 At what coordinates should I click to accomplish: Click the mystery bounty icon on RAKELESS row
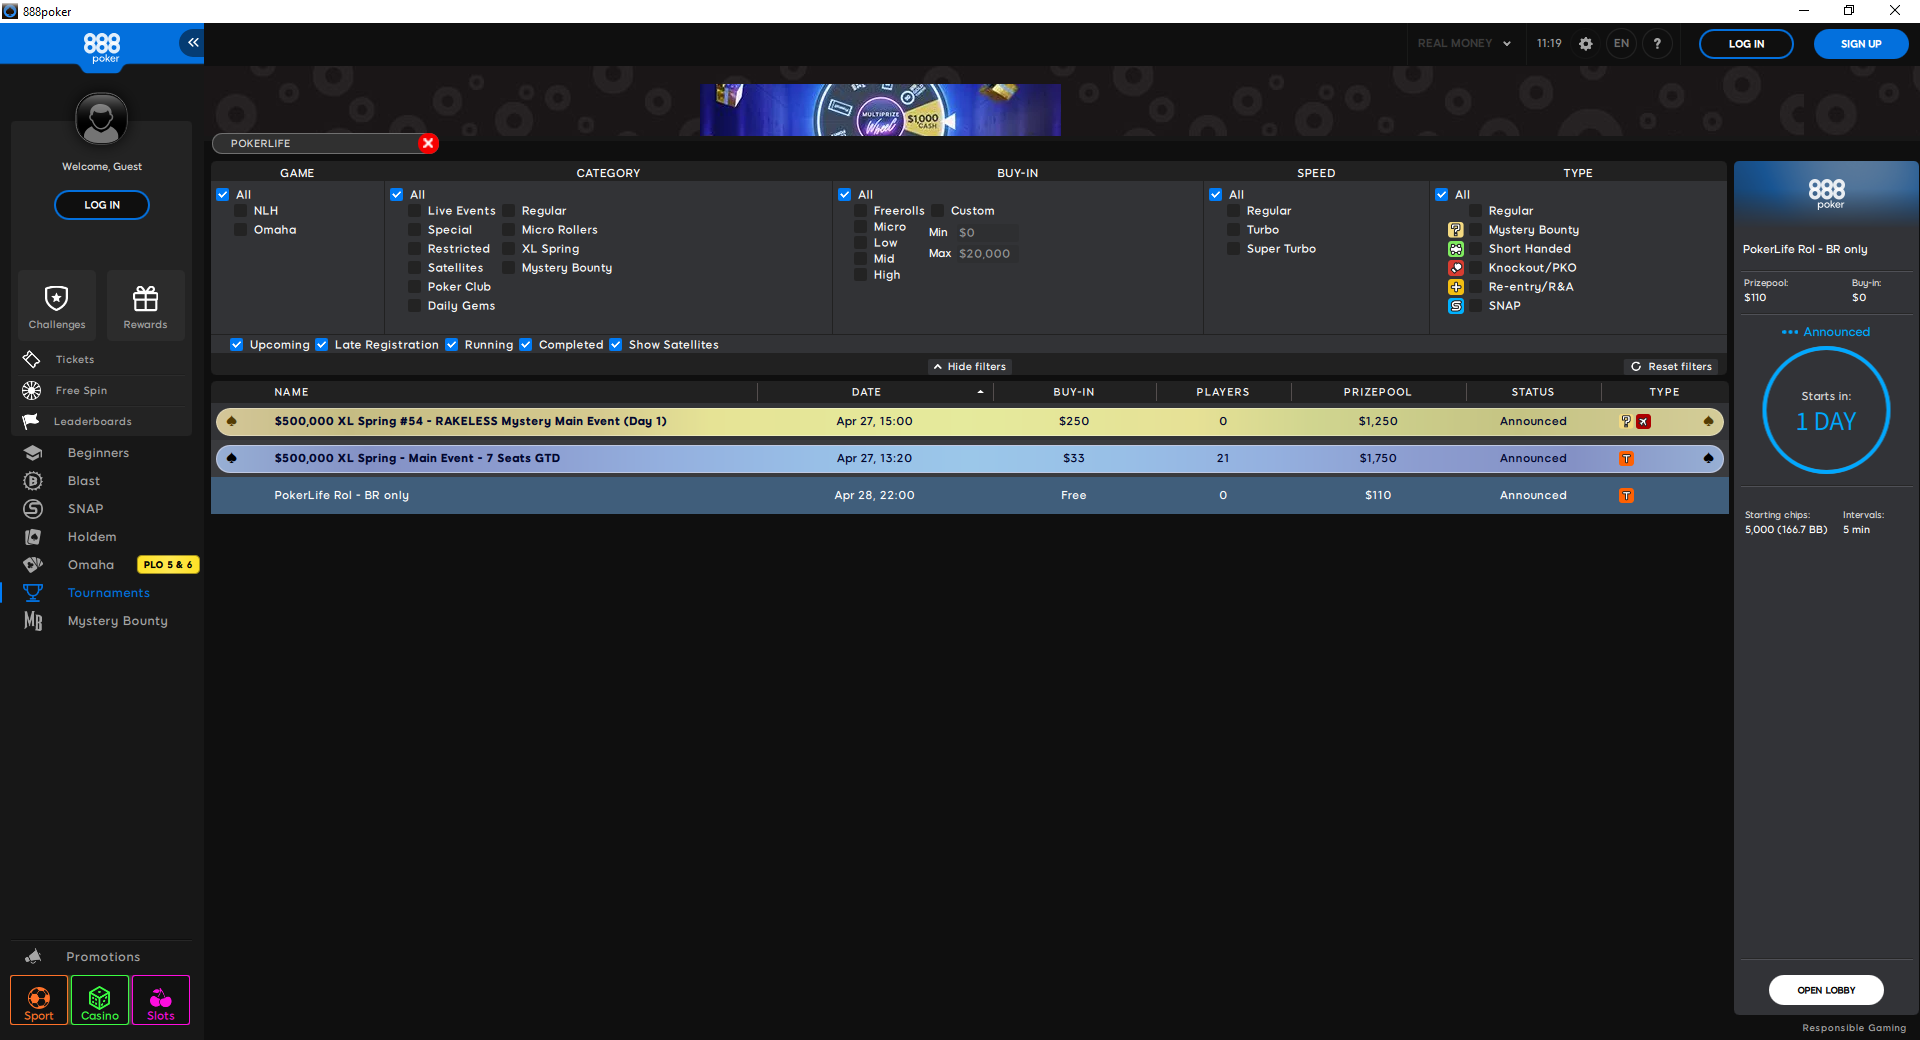(x=1626, y=422)
